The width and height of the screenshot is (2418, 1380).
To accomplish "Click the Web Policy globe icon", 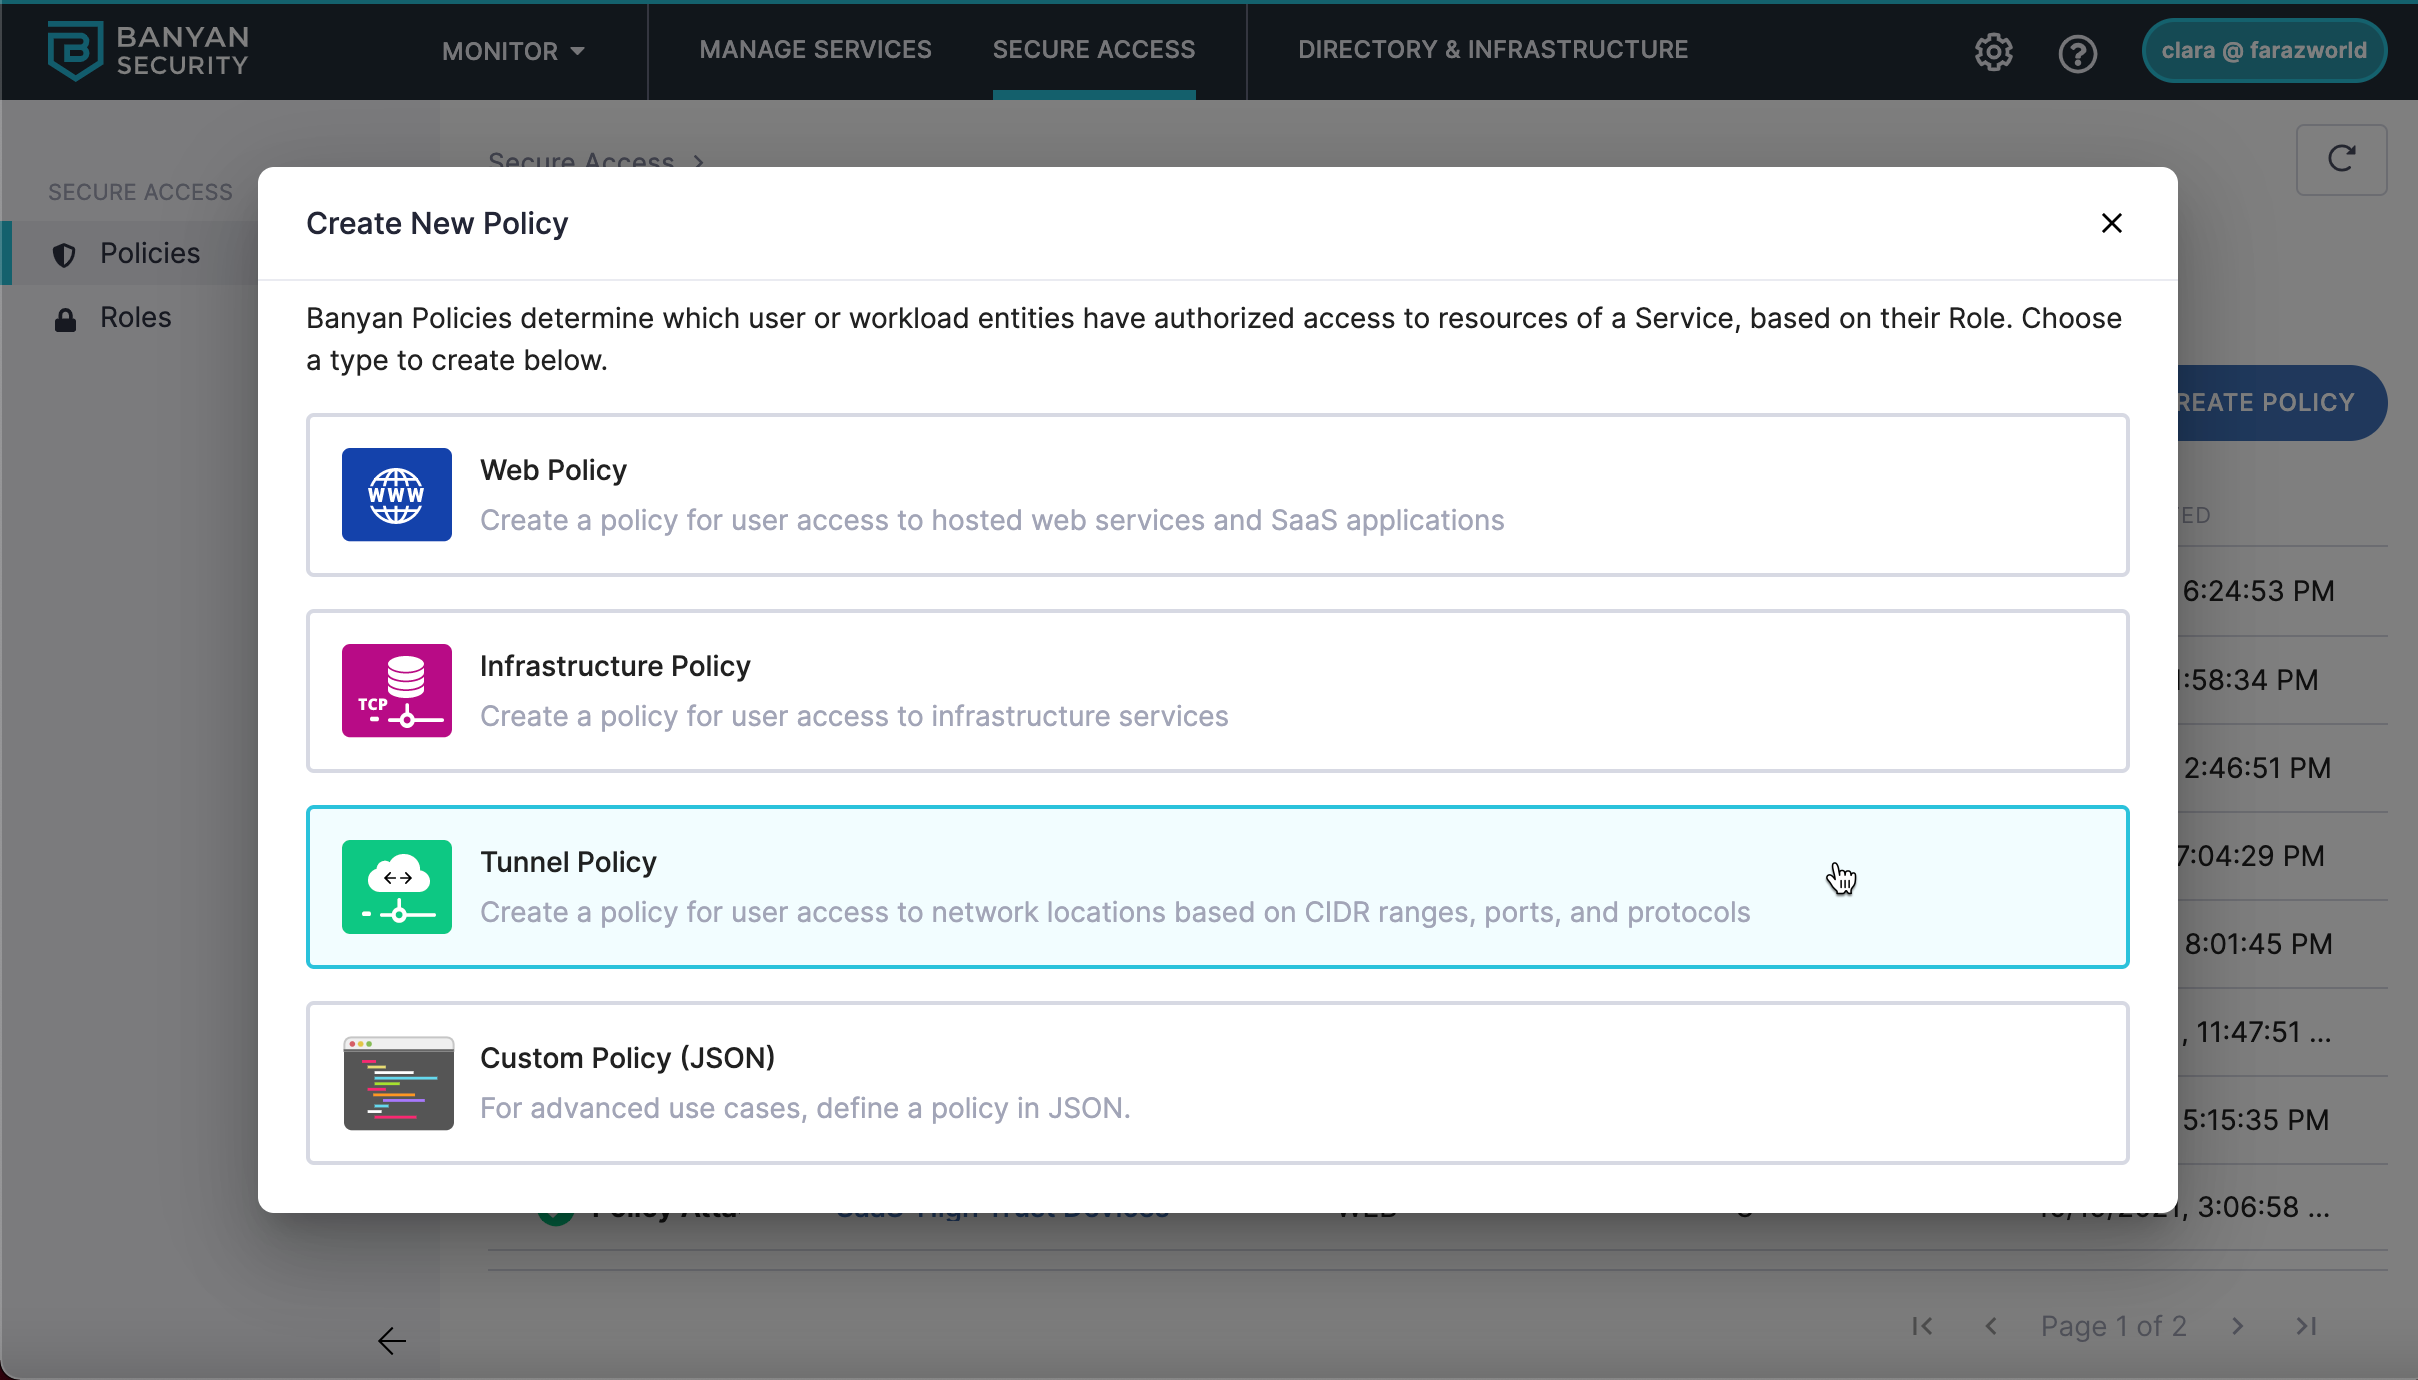I will [x=396, y=495].
